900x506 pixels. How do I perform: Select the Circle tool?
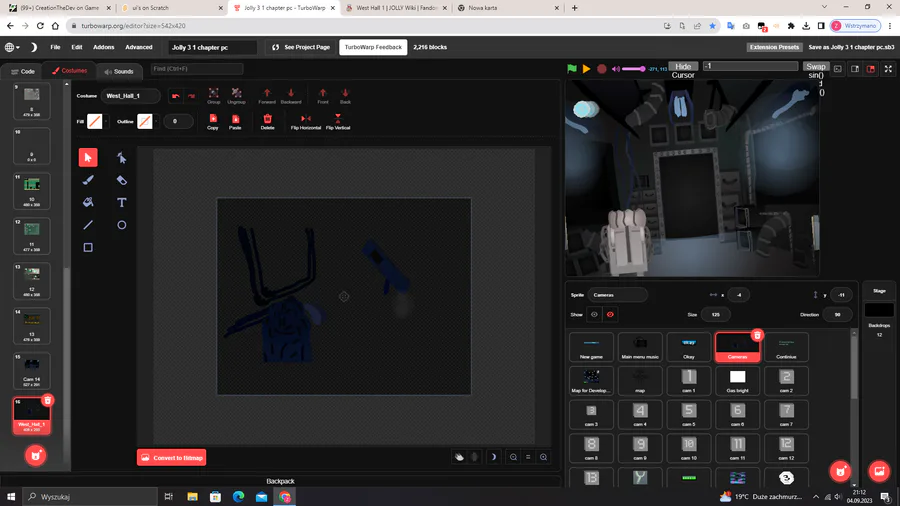122,225
